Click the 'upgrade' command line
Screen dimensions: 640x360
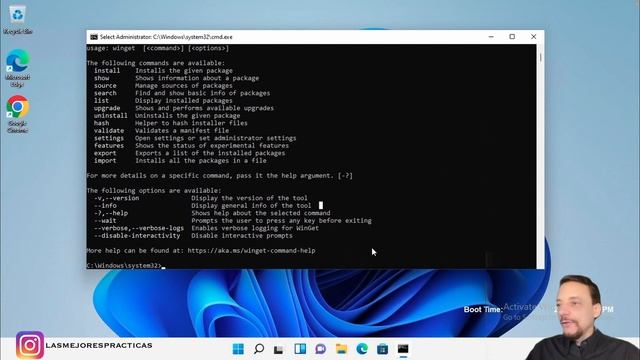184,108
